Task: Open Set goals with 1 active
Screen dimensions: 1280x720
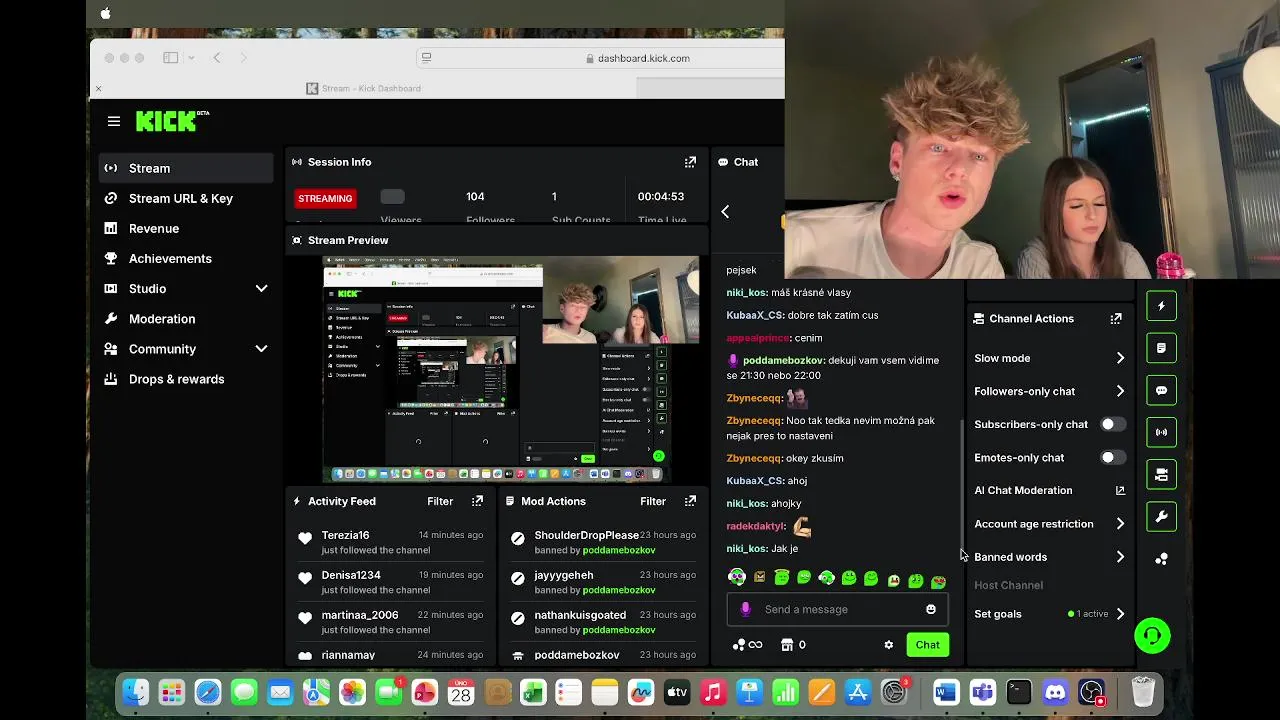Action: point(1049,614)
